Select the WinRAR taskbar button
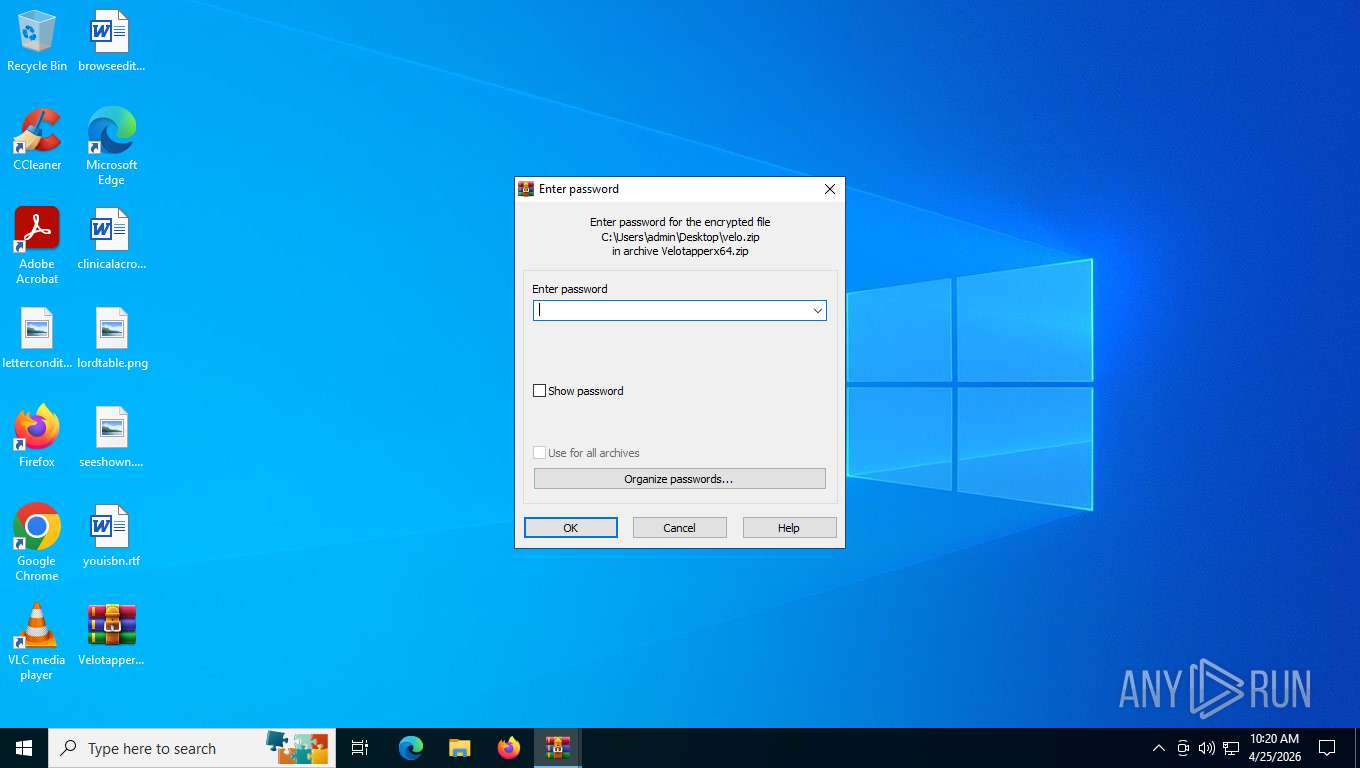 (557, 748)
